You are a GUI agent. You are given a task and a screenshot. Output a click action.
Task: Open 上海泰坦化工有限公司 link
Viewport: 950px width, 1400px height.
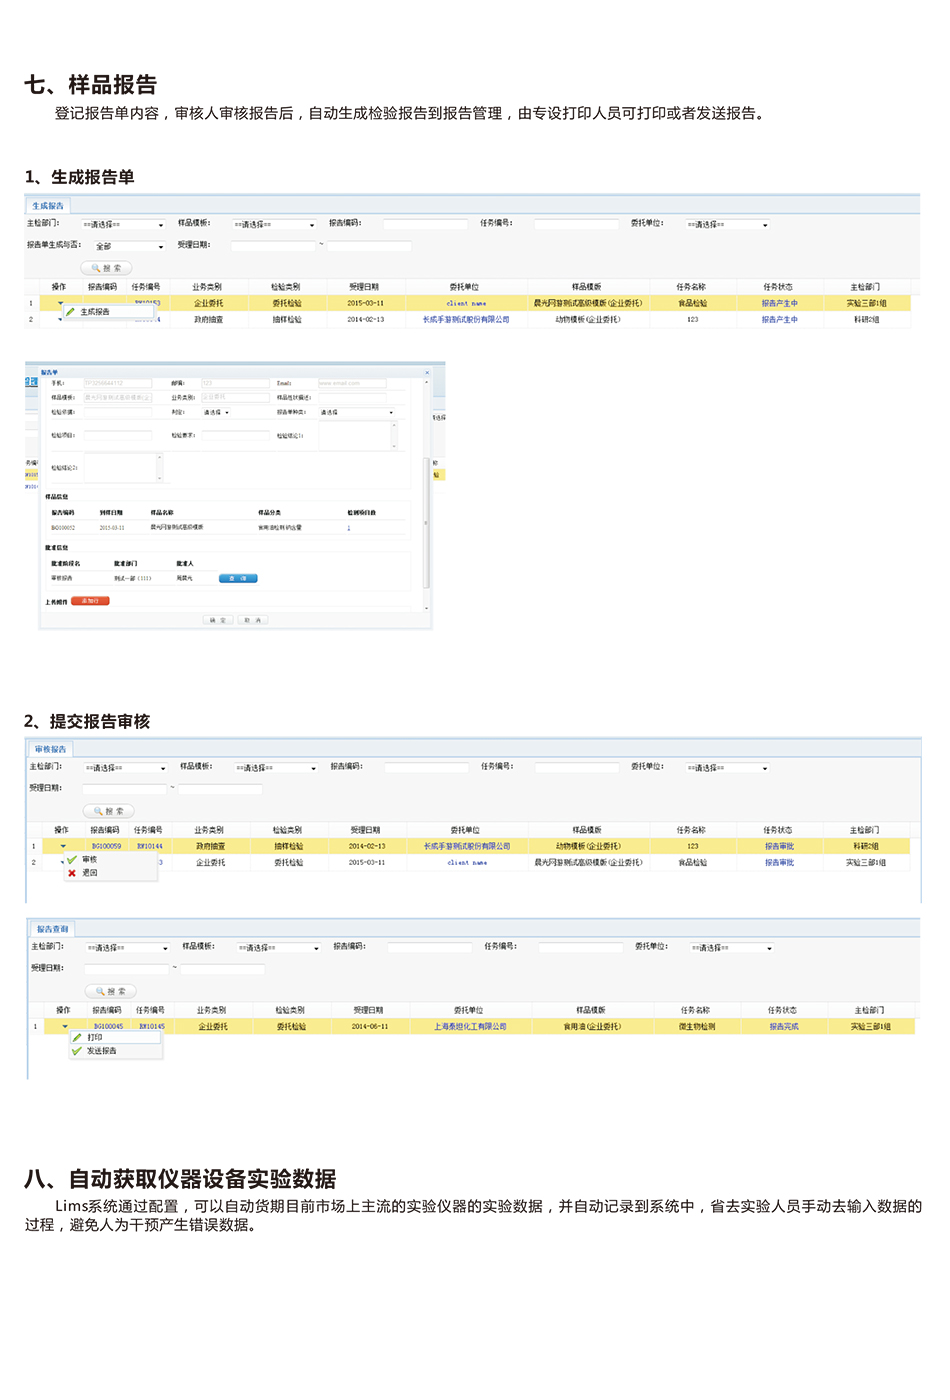(x=470, y=1026)
